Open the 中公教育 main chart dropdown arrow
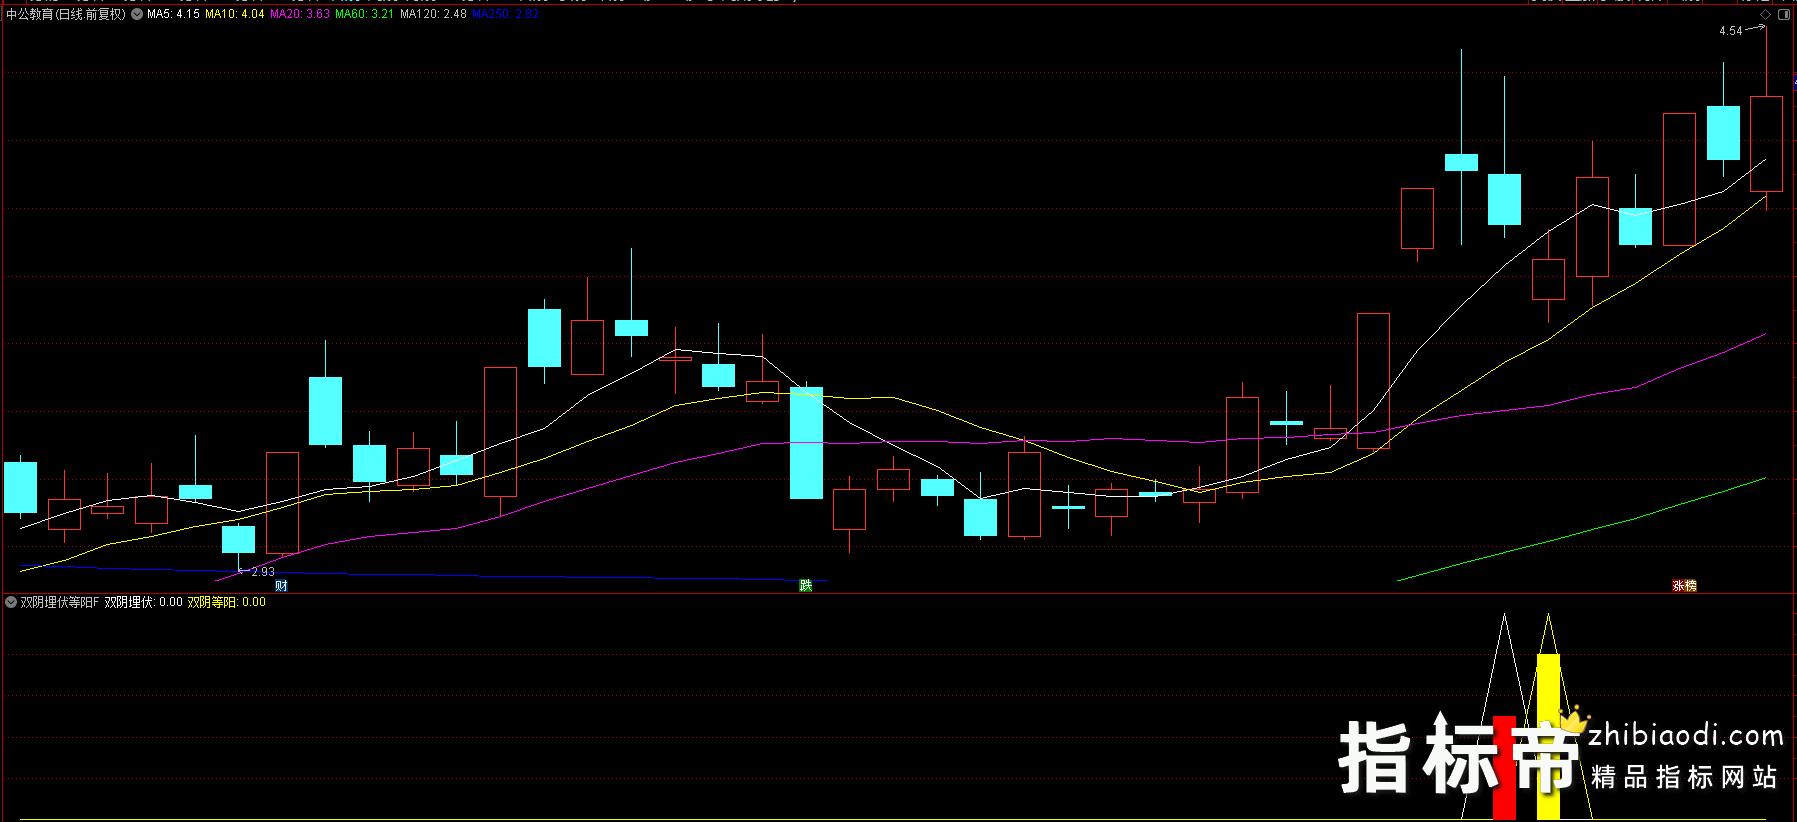The image size is (1797, 822). pos(137,14)
